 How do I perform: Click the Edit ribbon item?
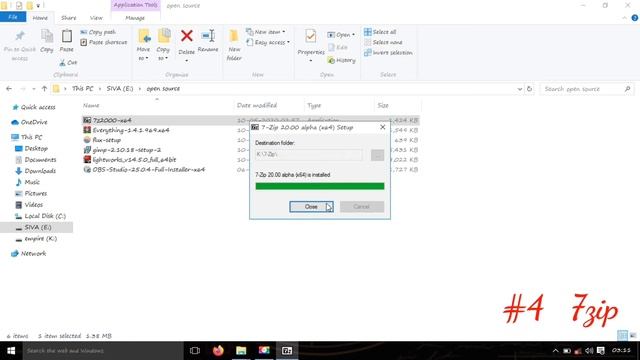338,47
